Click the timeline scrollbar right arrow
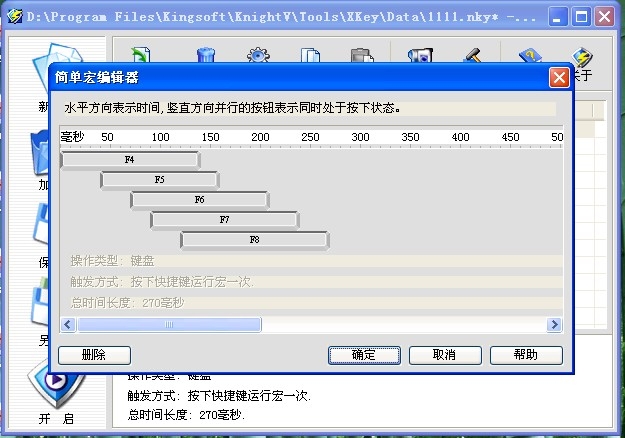 click(x=554, y=324)
